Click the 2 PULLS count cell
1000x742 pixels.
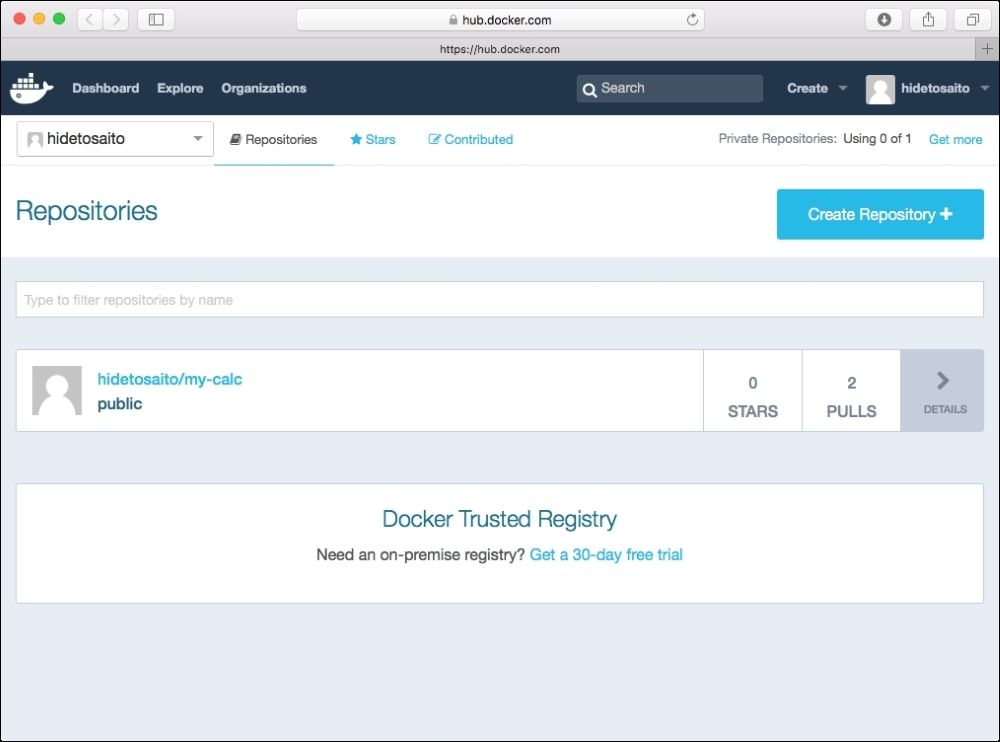tap(851, 390)
